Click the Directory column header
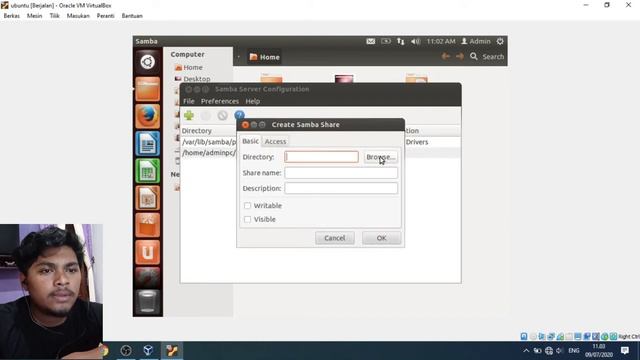Viewport: 640px width, 360px height. coord(197,131)
